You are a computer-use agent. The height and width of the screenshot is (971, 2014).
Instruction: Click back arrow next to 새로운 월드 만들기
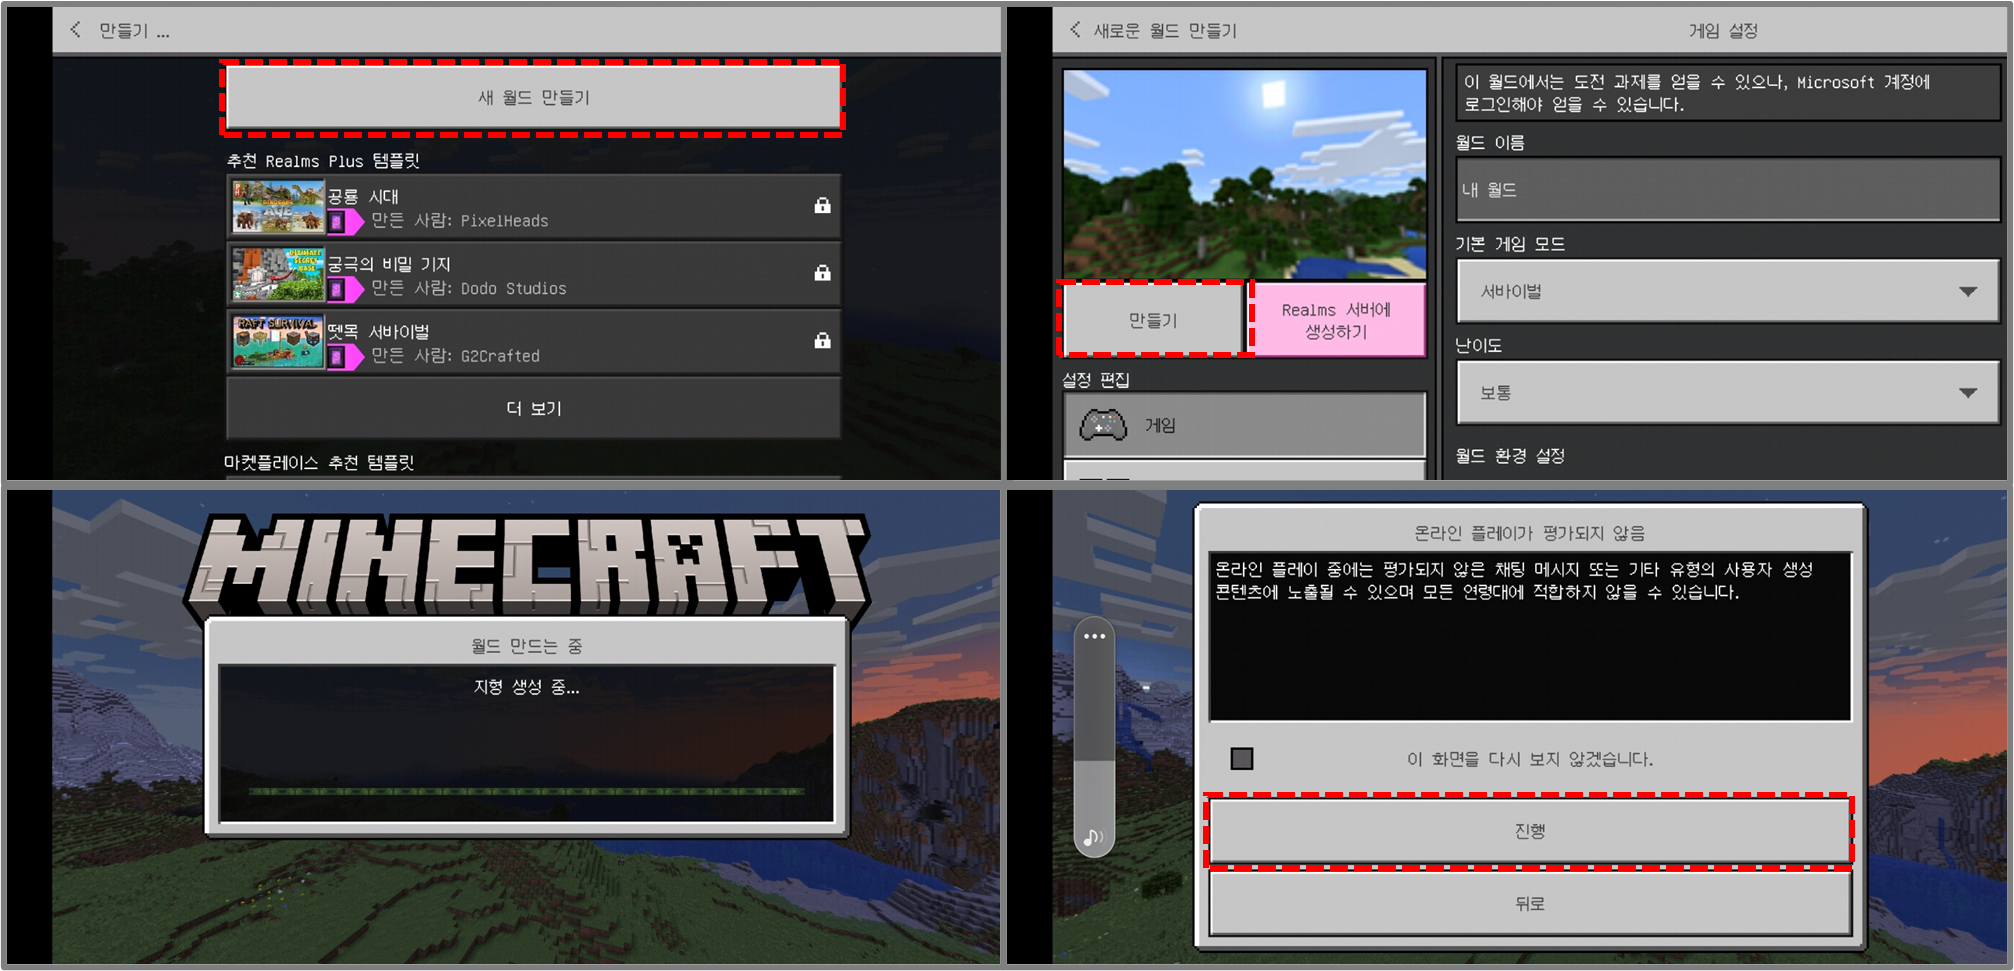click(x=1075, y=30)
